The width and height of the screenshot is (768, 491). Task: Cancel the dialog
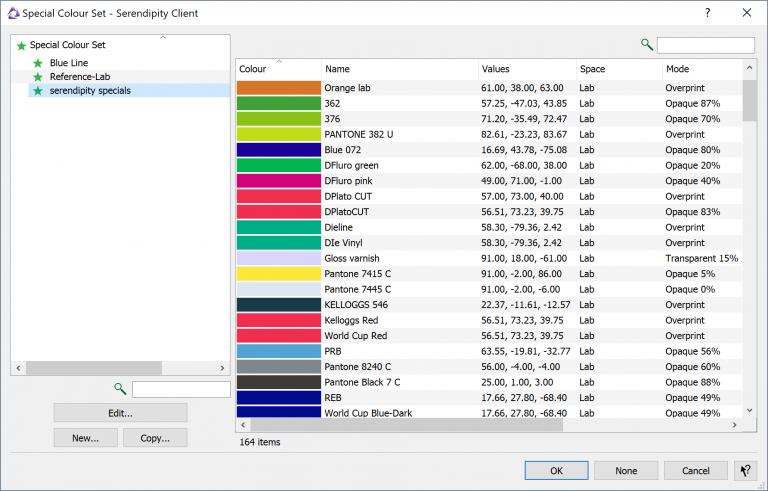pyautogui.click(x=696, y=471)
